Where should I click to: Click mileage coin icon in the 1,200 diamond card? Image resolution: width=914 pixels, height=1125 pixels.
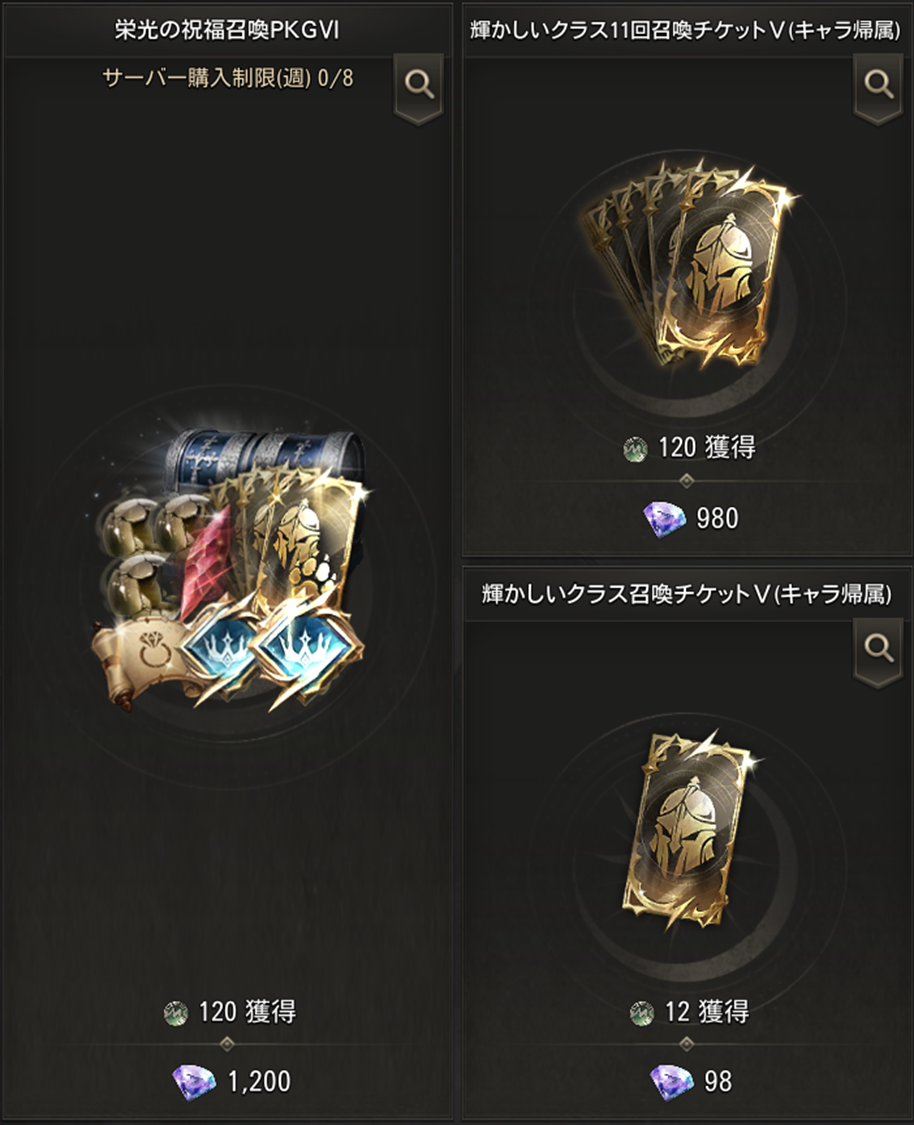[x=176, y=1012]
